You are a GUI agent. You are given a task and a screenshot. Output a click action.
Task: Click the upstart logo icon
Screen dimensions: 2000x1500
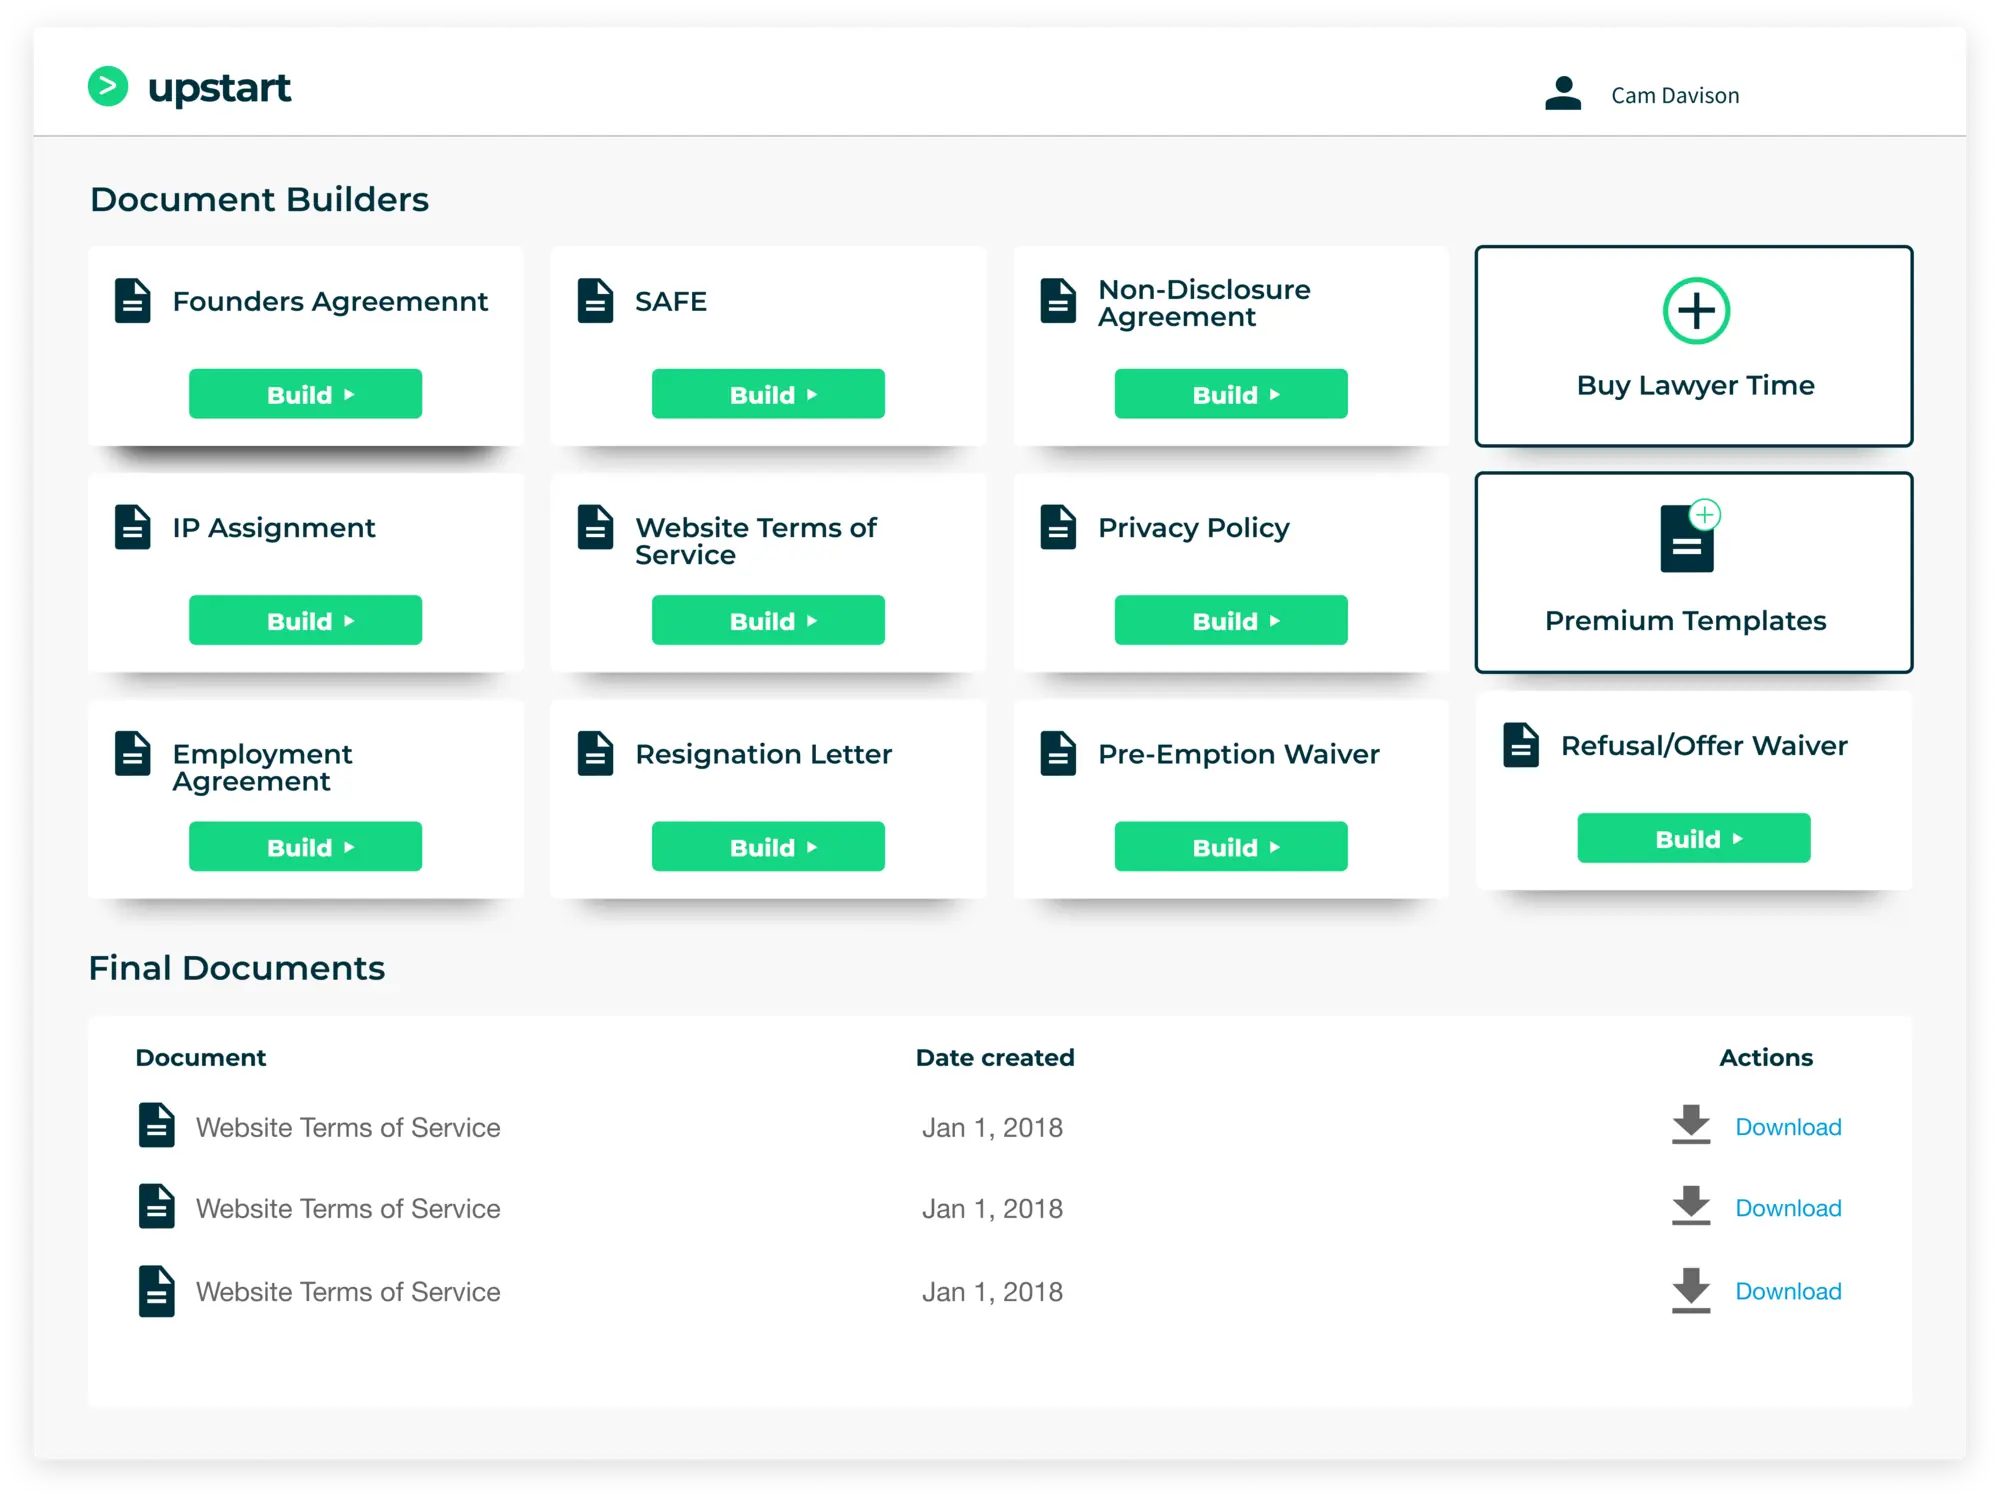[x=108, y=87]
